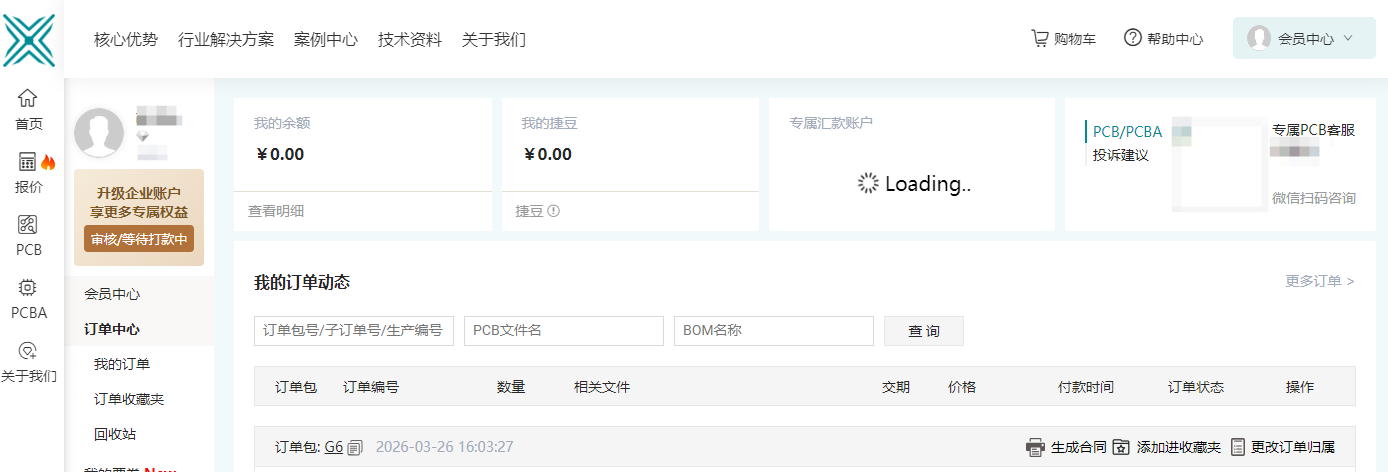Image resolution: width=1388 pixels, height=472 pixels.
Task: Open the 行业解决方案 menu item
Action: 226,40
